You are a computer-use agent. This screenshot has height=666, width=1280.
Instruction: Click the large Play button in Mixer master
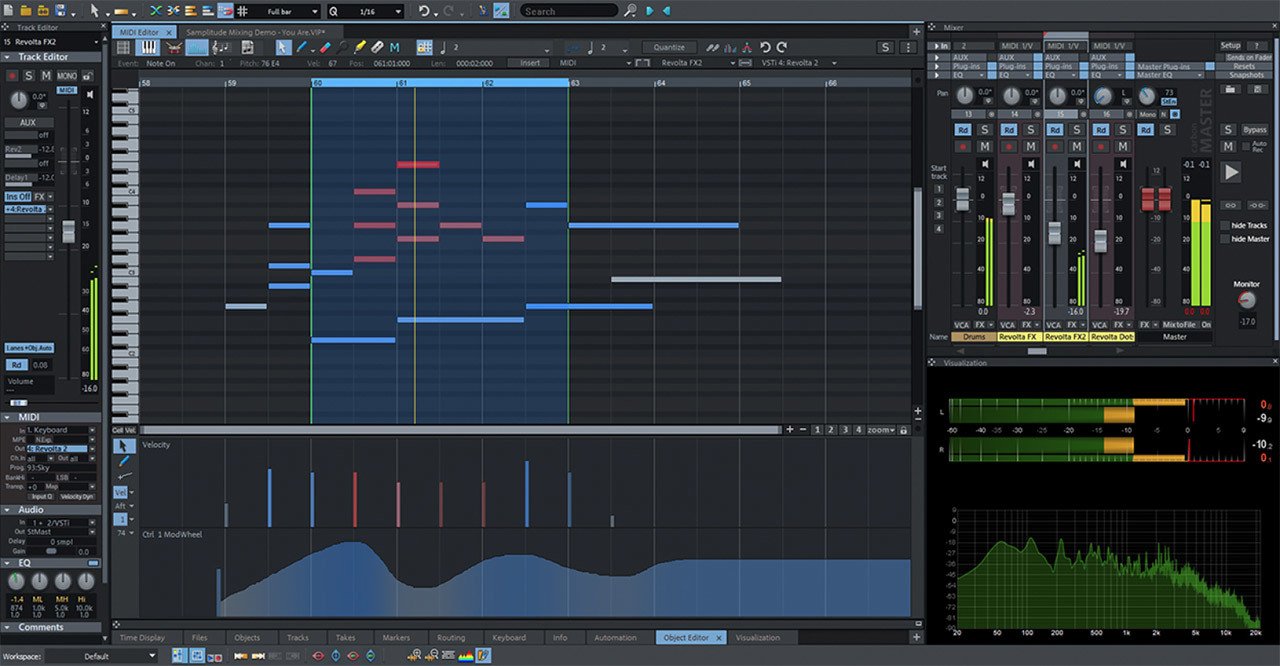[1230, 172]
